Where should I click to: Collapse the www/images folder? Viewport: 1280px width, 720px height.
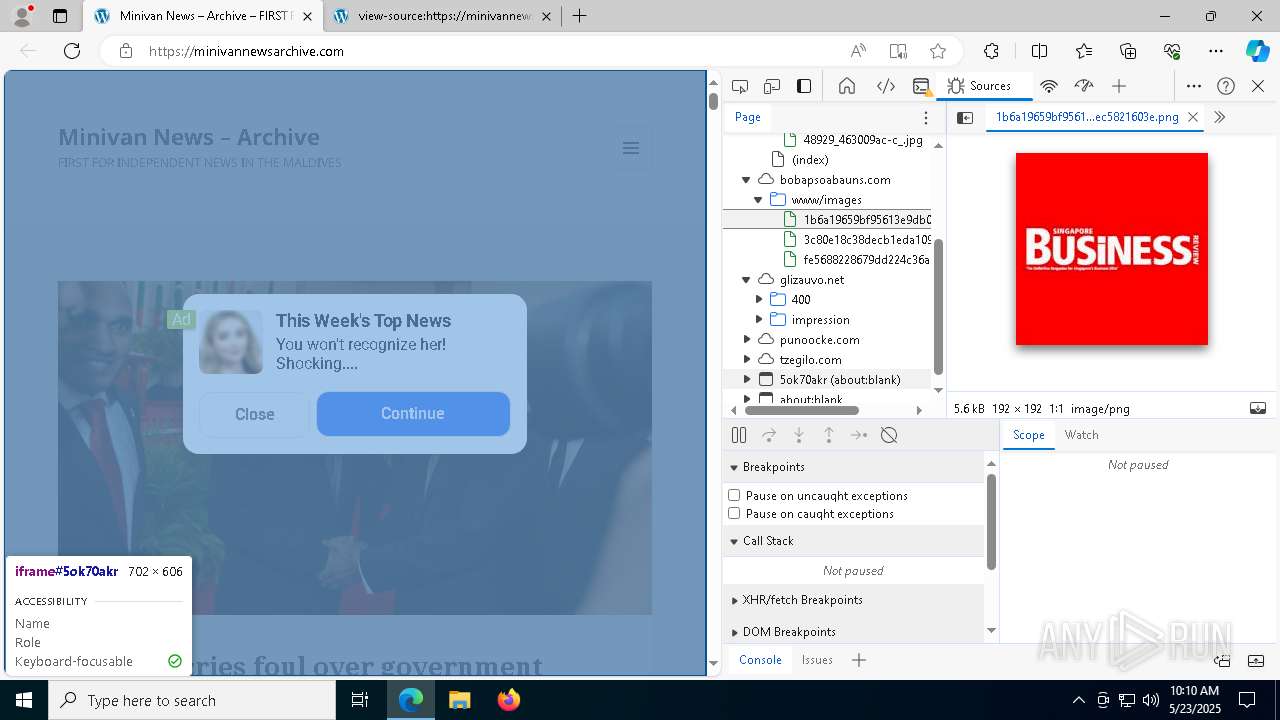[758, 200]
